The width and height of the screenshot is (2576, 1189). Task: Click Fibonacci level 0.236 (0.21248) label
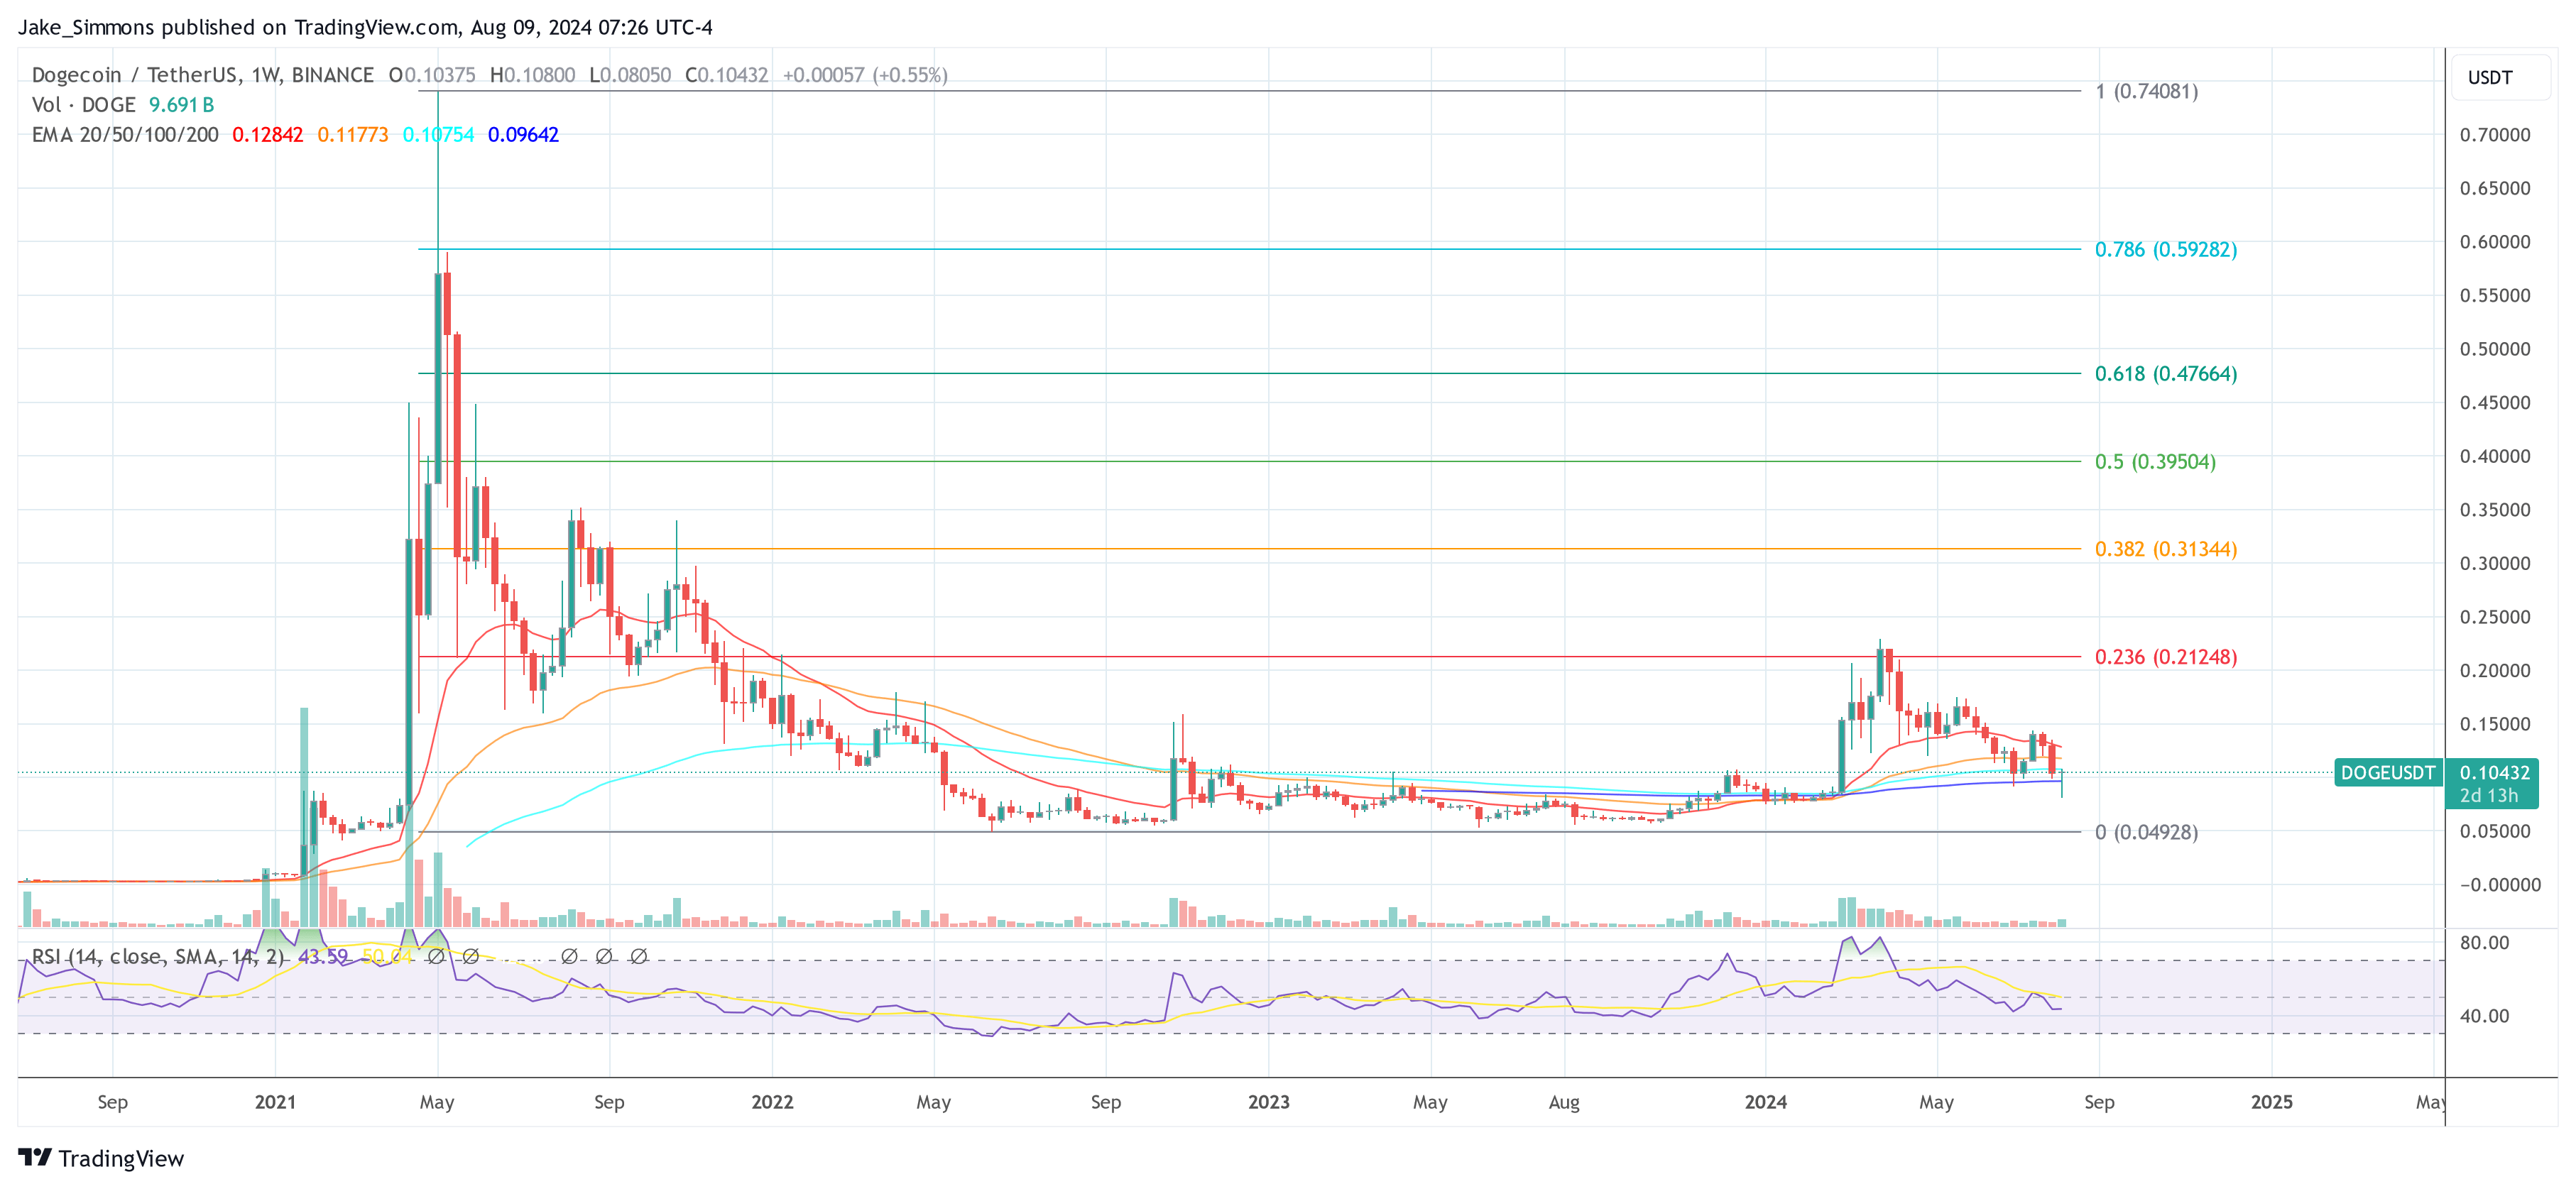2166,657
